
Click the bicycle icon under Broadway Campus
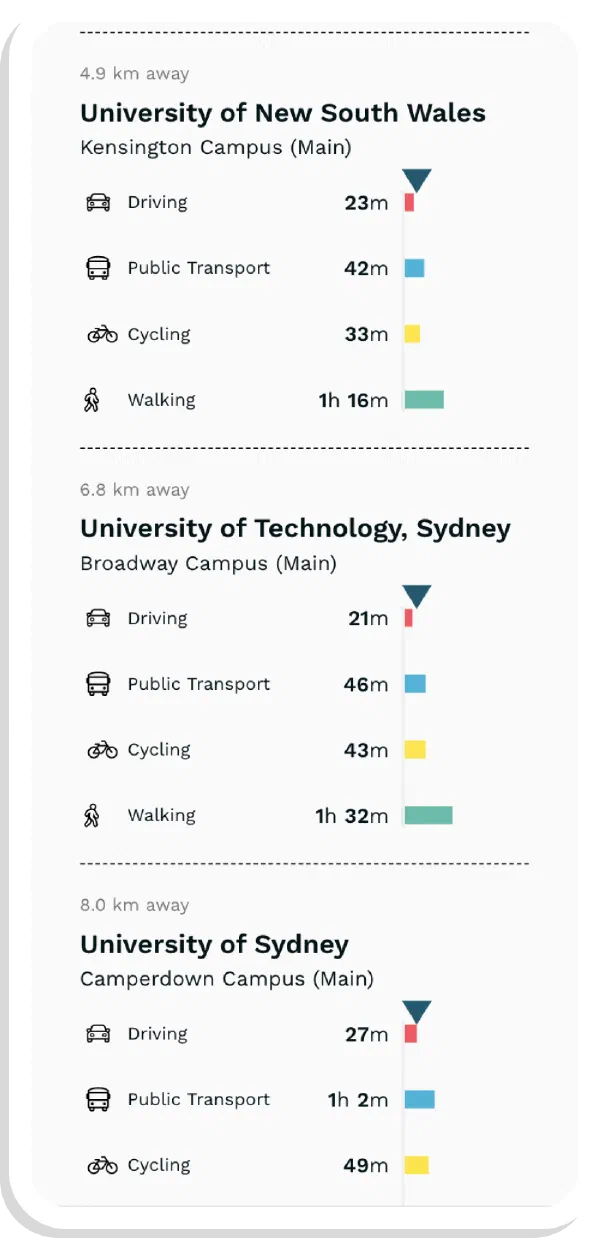(102, 750)
